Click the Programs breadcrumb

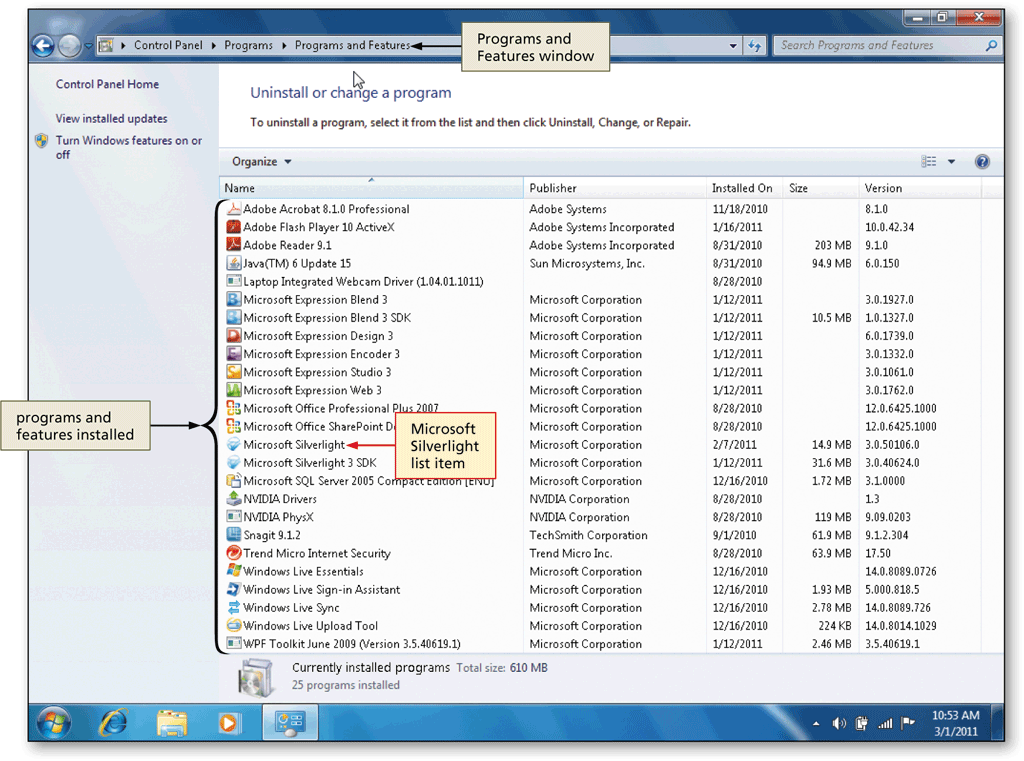[x=249, y=45]
